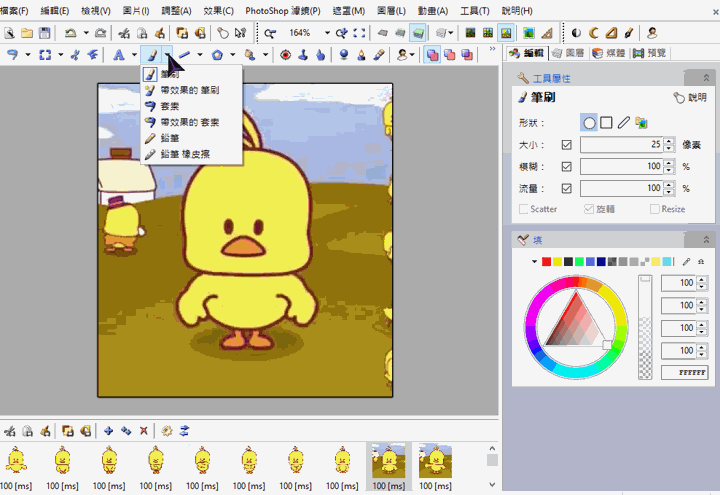Viewport: 720px width, 495px height.
Task: Choose 帶效果的 筆刷 from the brush dropdown list
Action: point(191,90)
